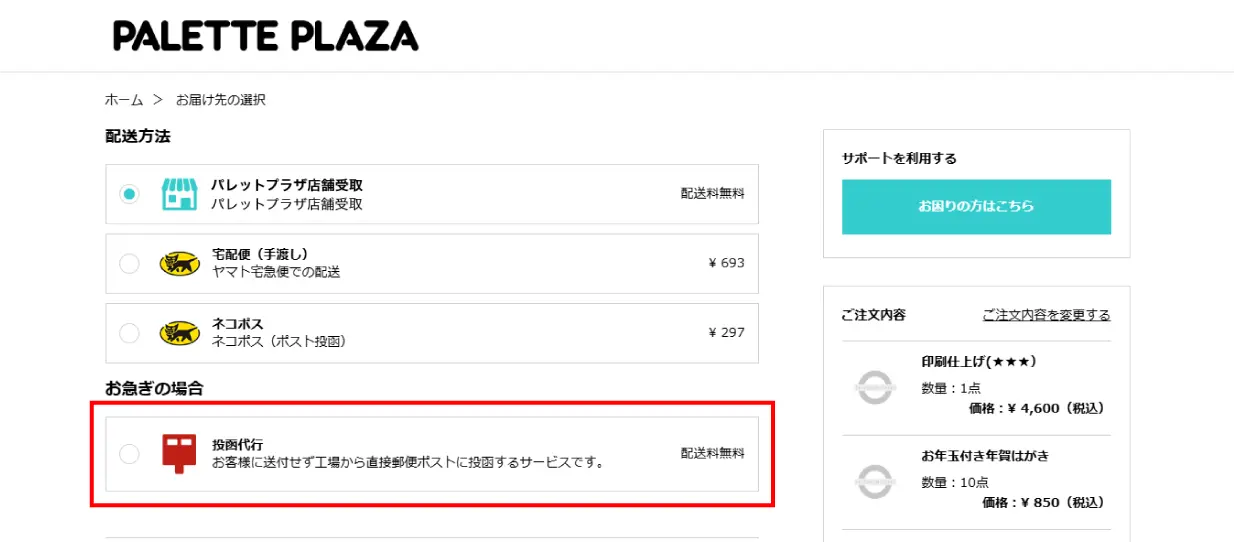Click the お年玉付き年賀はがき product thumbnail
The image size is (1234, 542).
click(875, 482)
